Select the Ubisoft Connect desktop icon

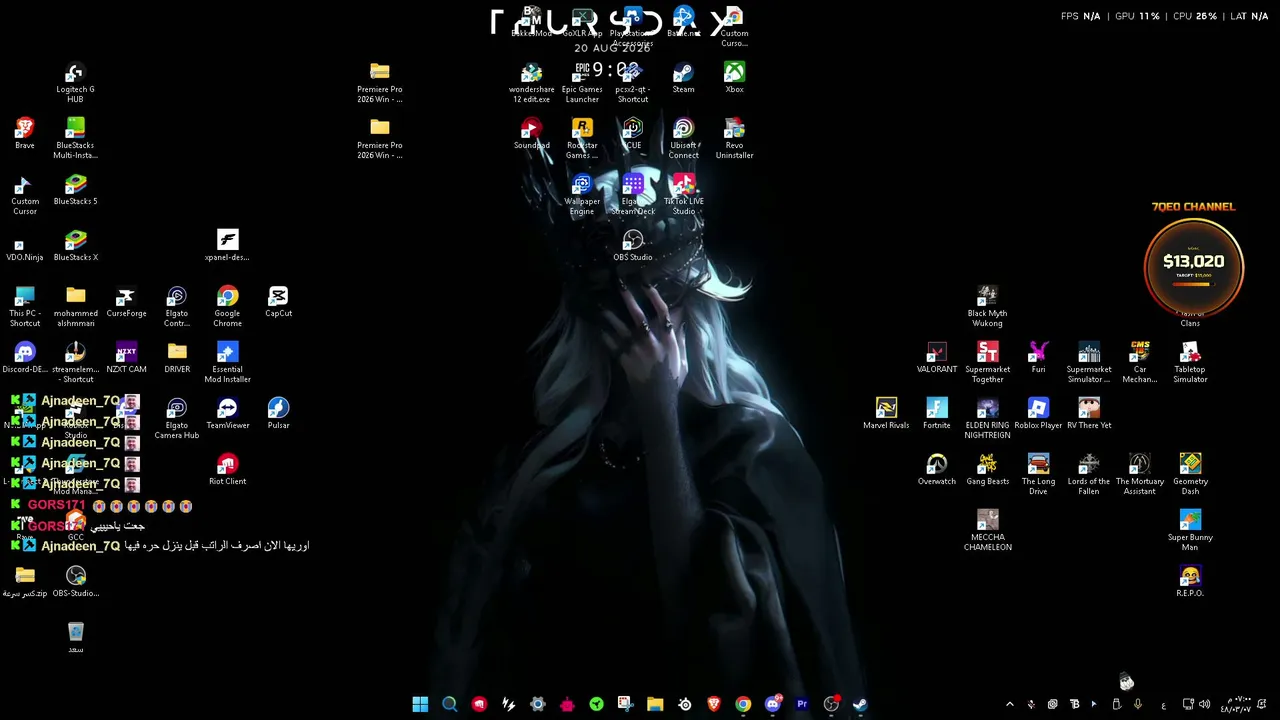[683, 139]
